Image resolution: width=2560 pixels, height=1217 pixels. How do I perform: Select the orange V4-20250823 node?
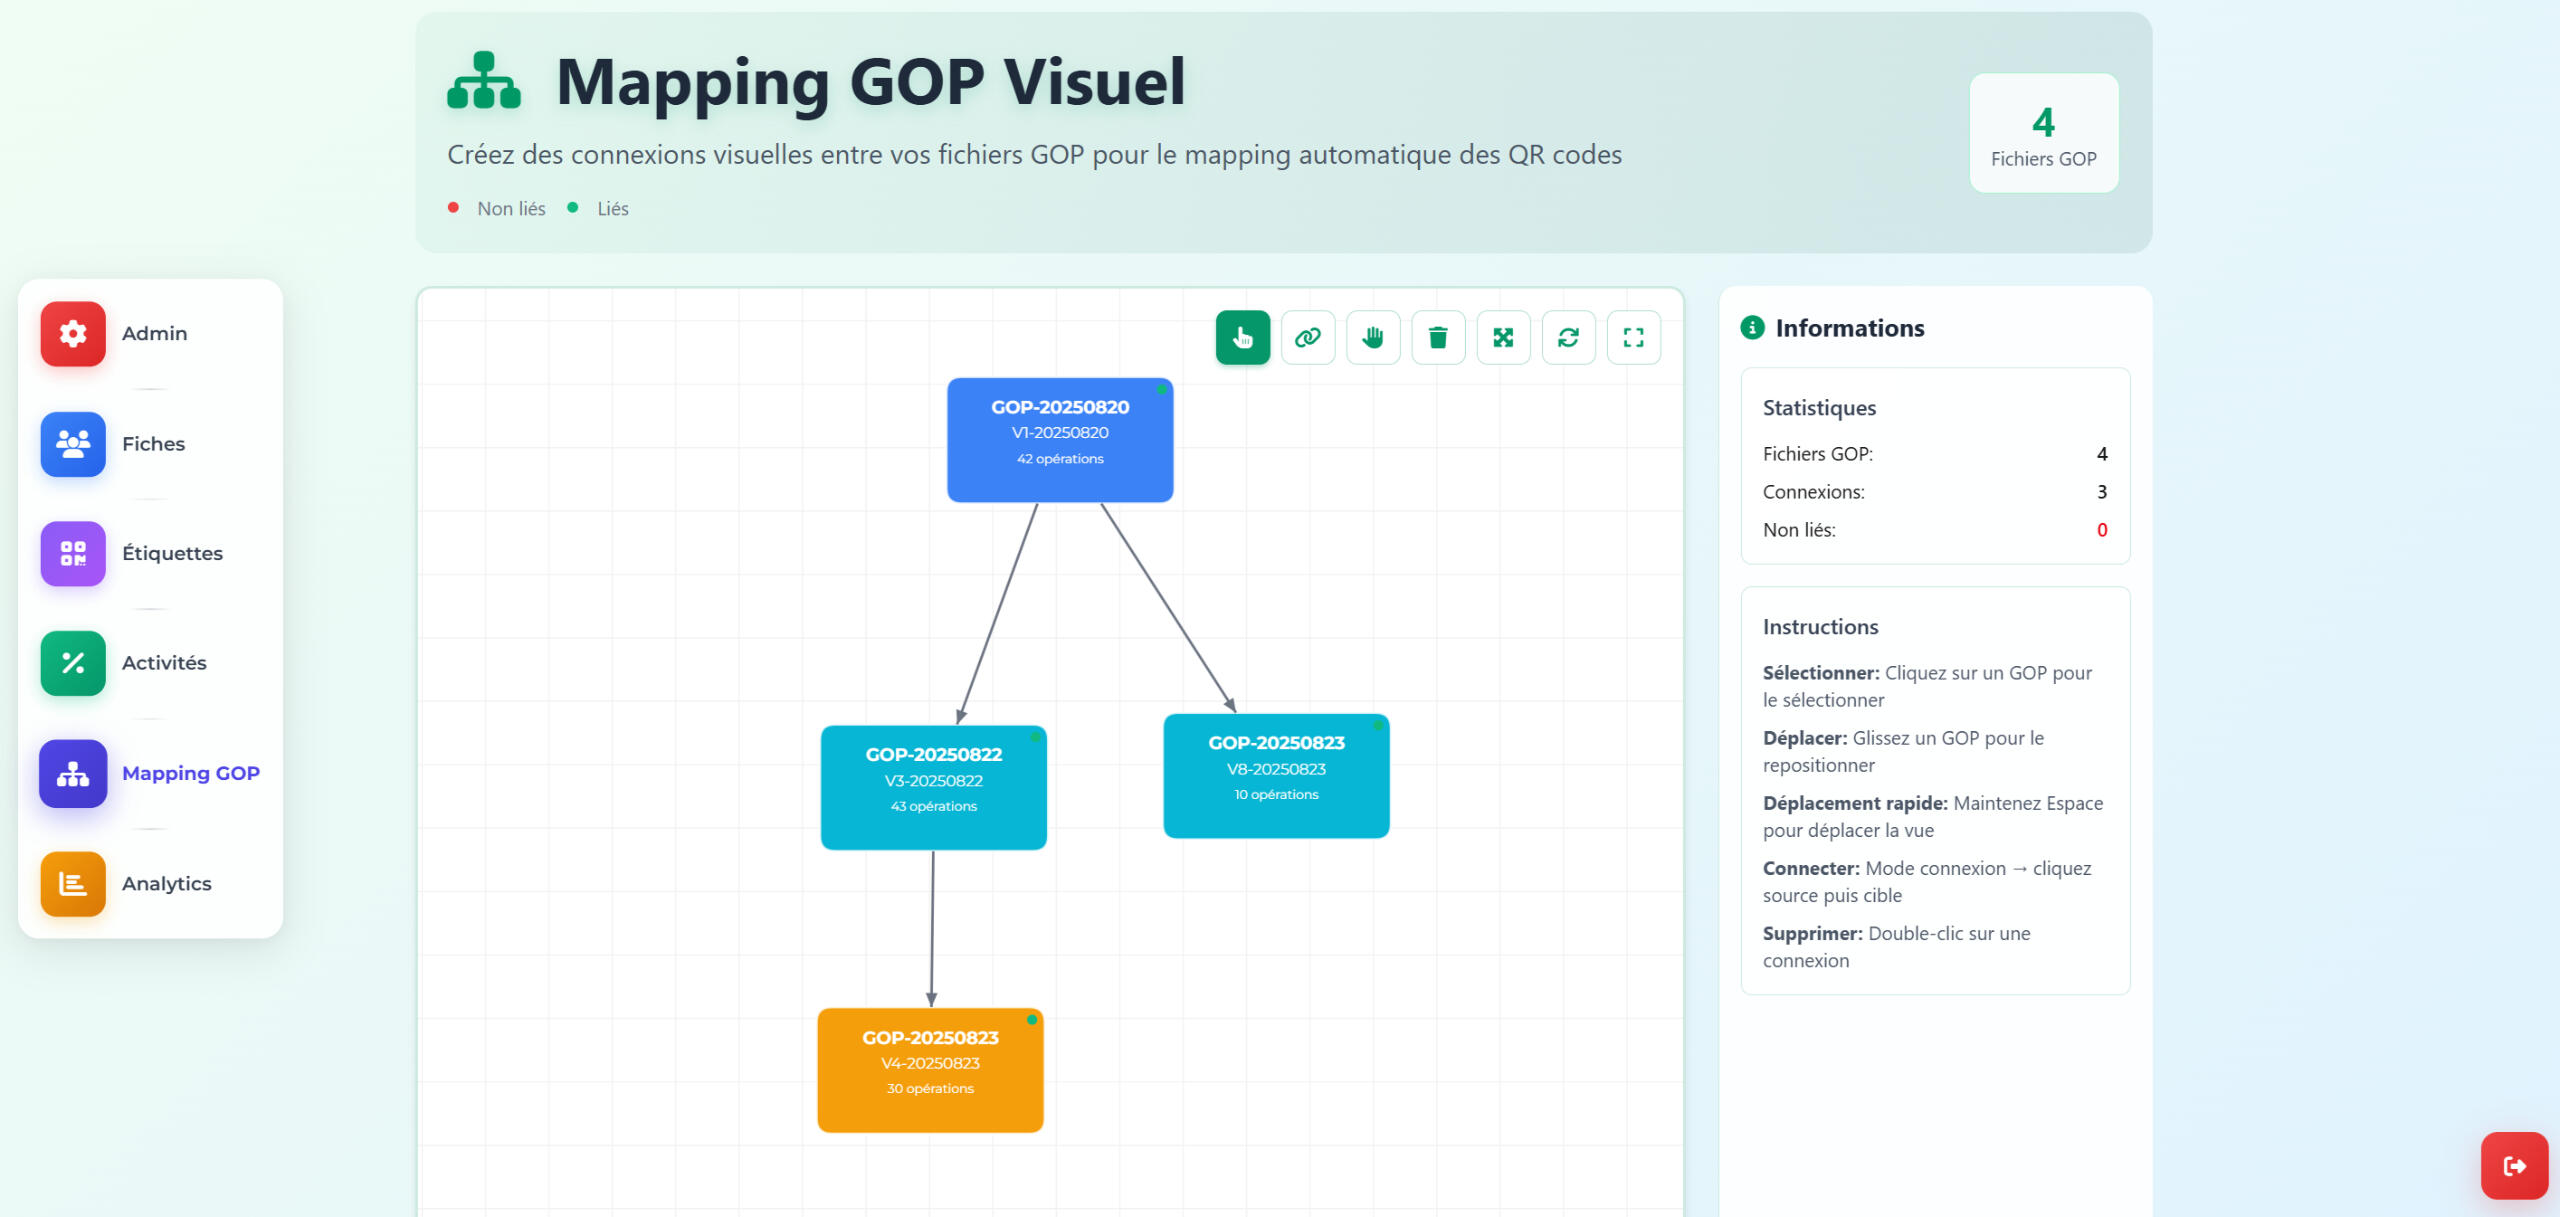[x=929, y=1070]
